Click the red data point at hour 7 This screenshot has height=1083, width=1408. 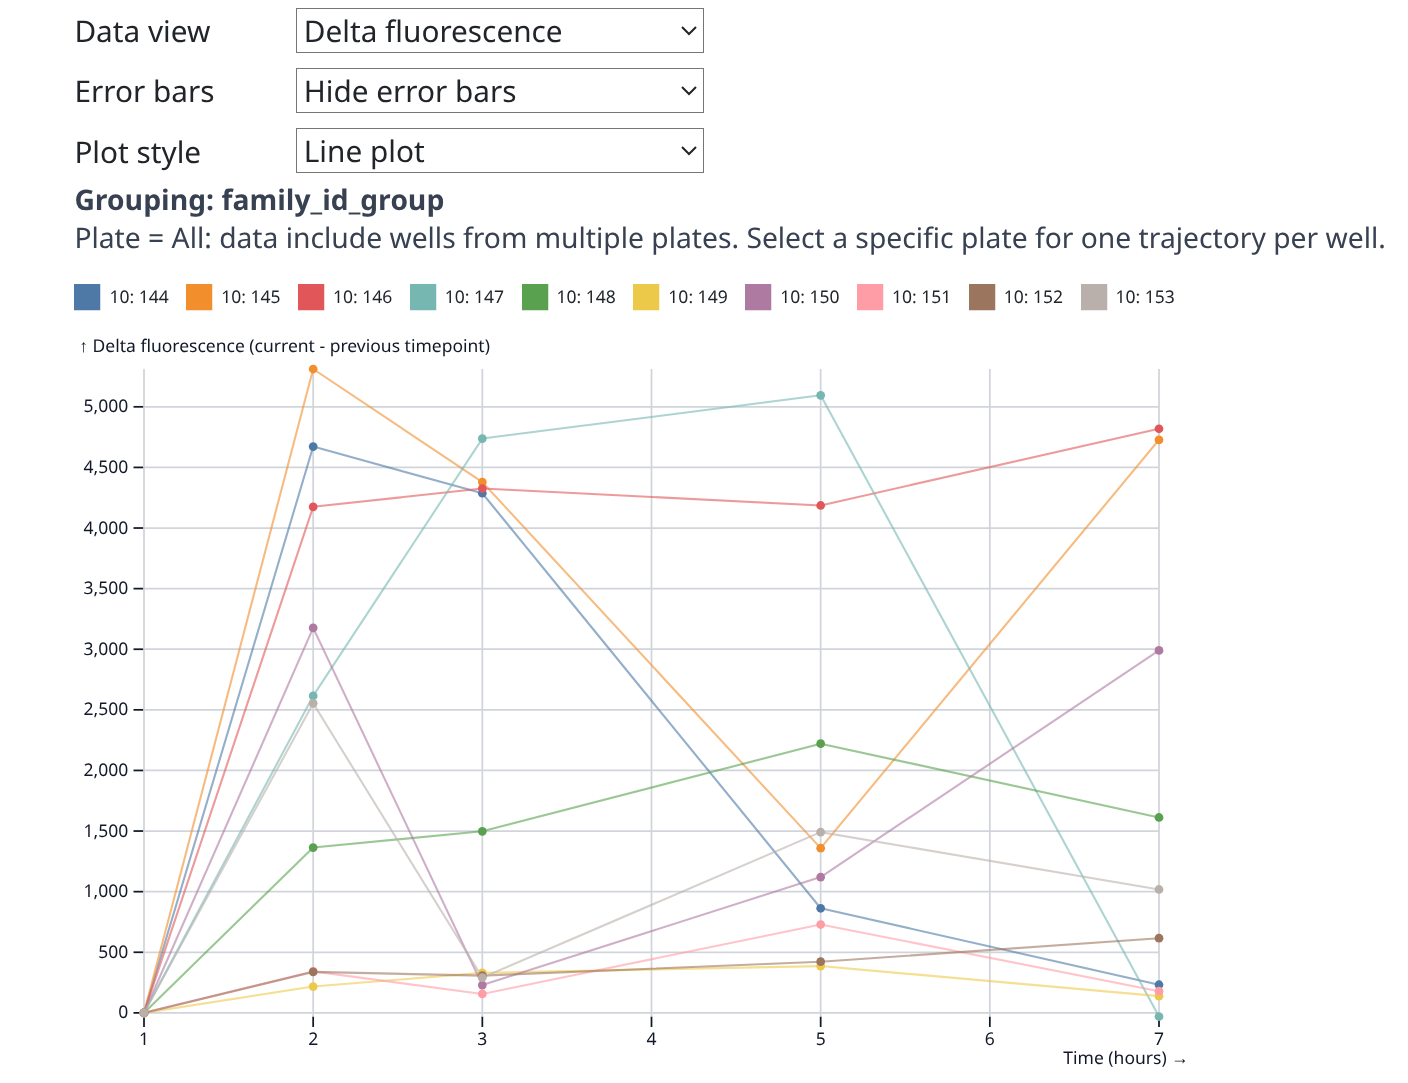(1159, 429)
